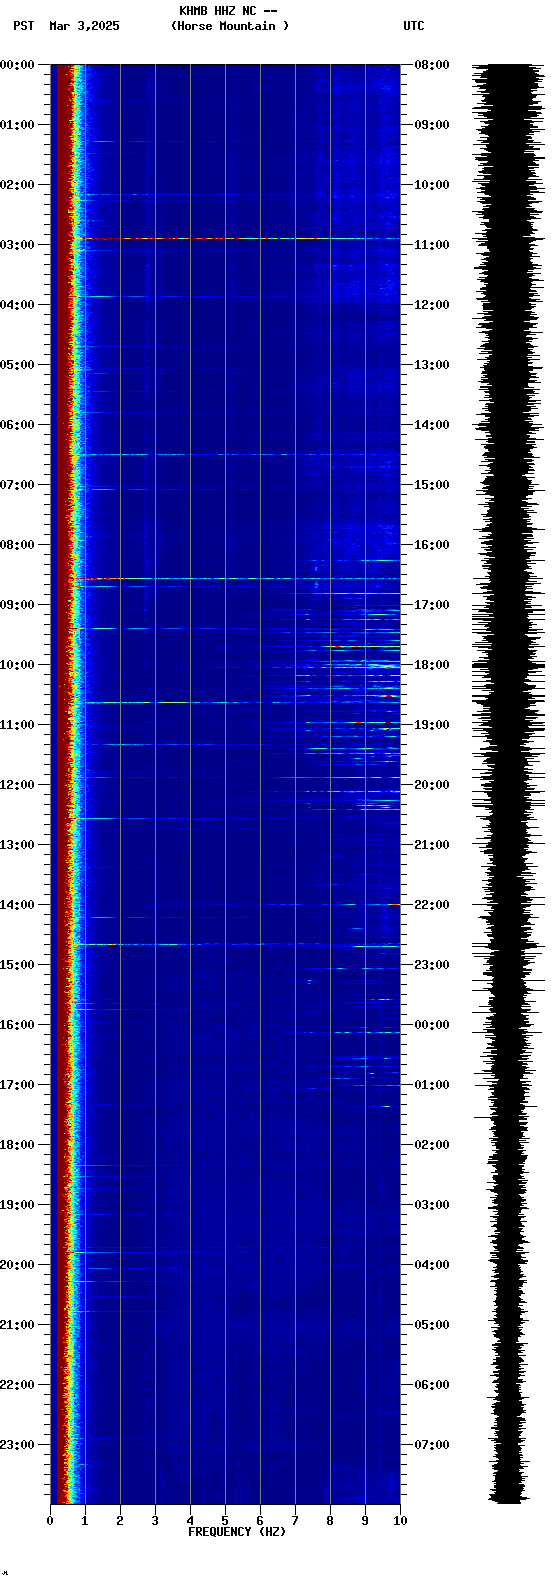The width and height of the screenshot is (552, 1584).
Task: Click the broadband event line after 08:30 PST
Action: 238,578
